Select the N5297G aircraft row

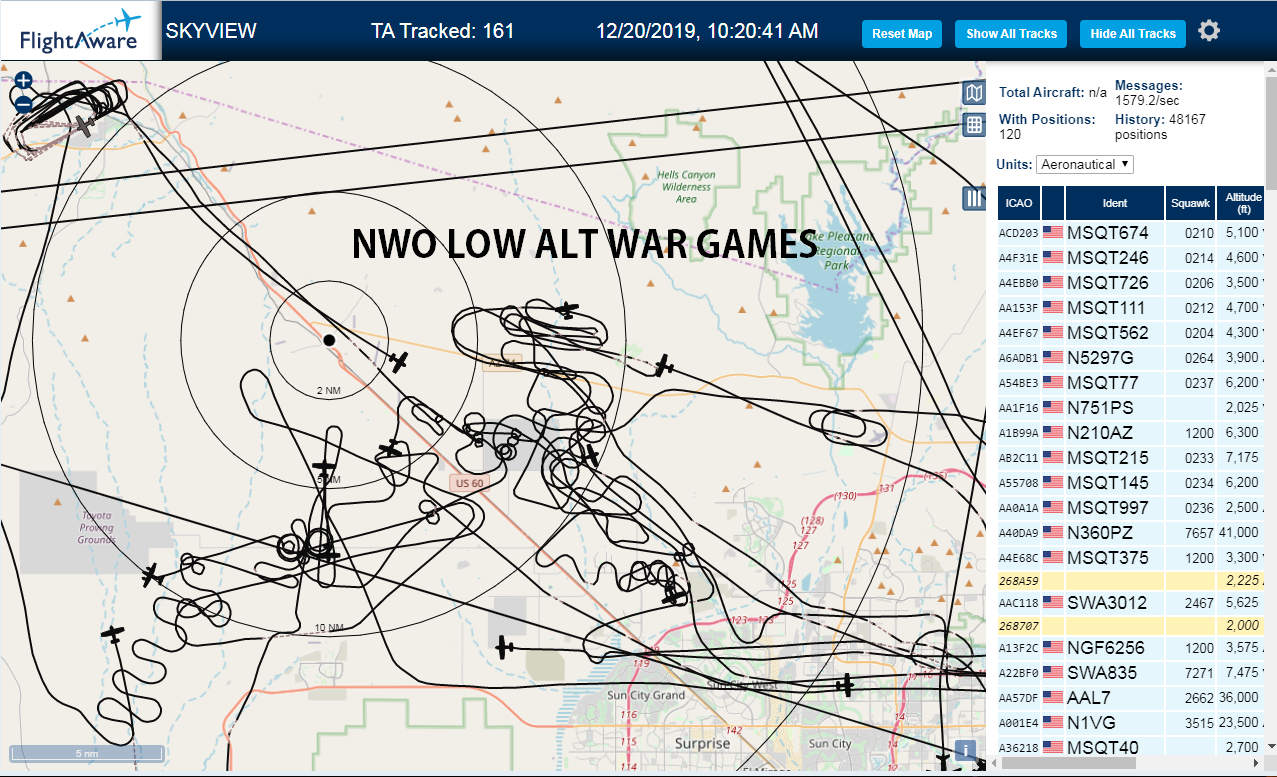(1131, 358)
